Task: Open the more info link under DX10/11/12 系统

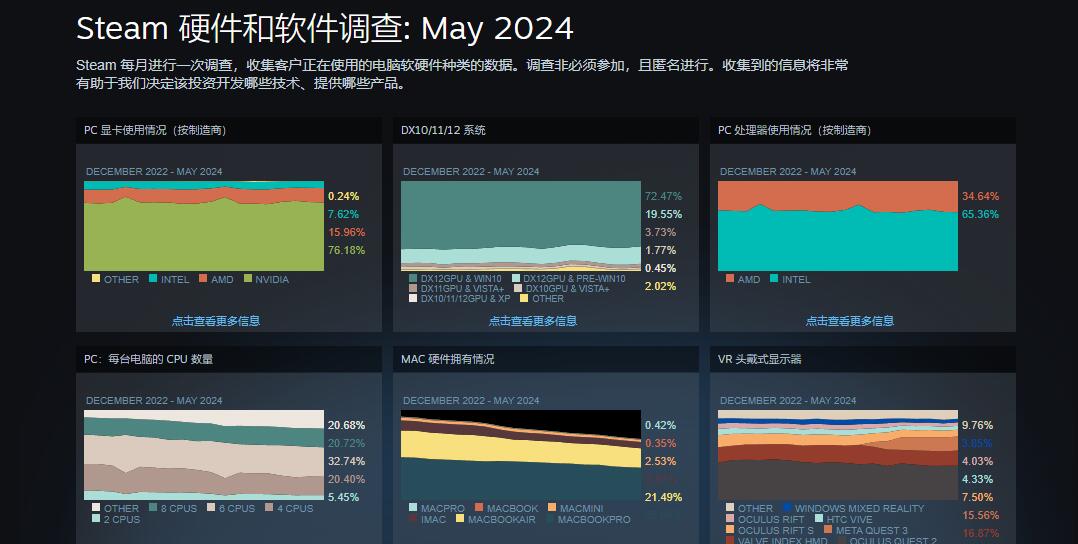Action: [532, 321]
